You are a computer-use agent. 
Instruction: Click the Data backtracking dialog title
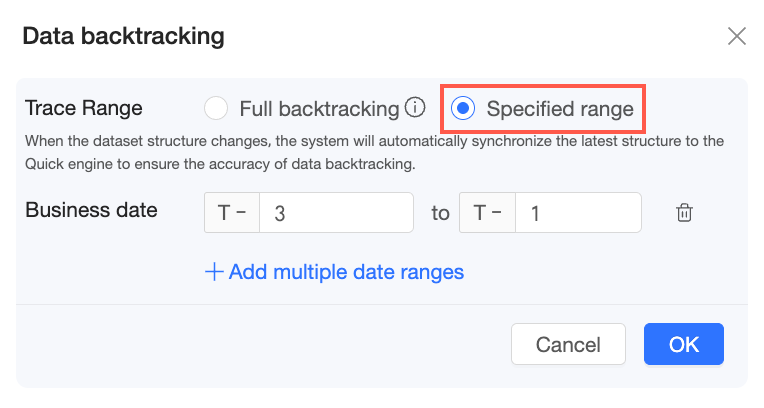tap(123, 37)
